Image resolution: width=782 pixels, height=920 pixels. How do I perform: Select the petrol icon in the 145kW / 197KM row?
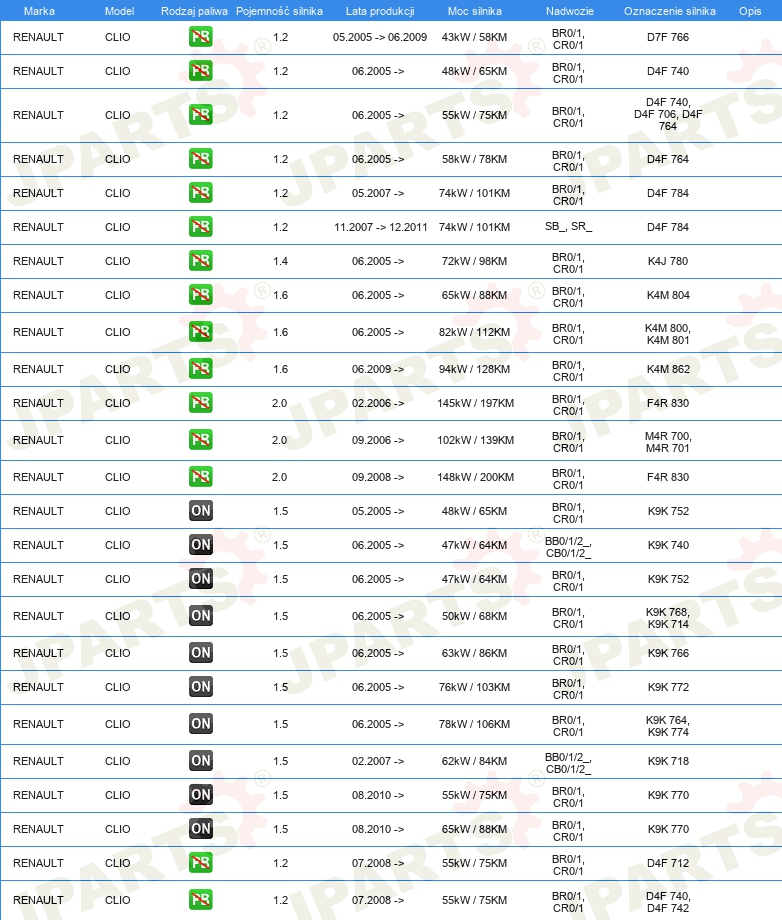[x=201, y=403]
